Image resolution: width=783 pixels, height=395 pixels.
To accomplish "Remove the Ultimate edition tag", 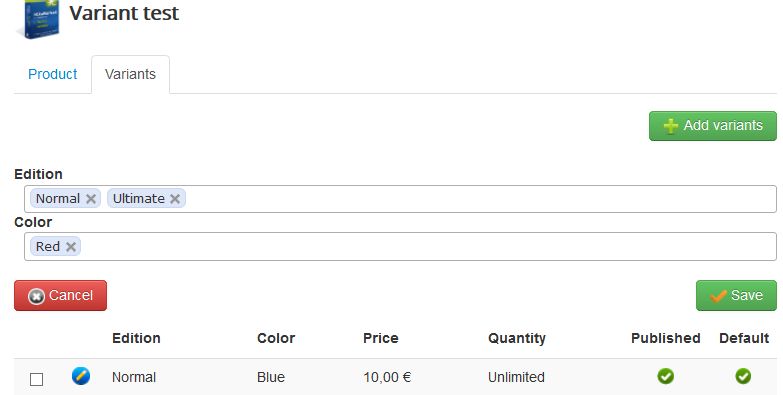I will [175, 199].
